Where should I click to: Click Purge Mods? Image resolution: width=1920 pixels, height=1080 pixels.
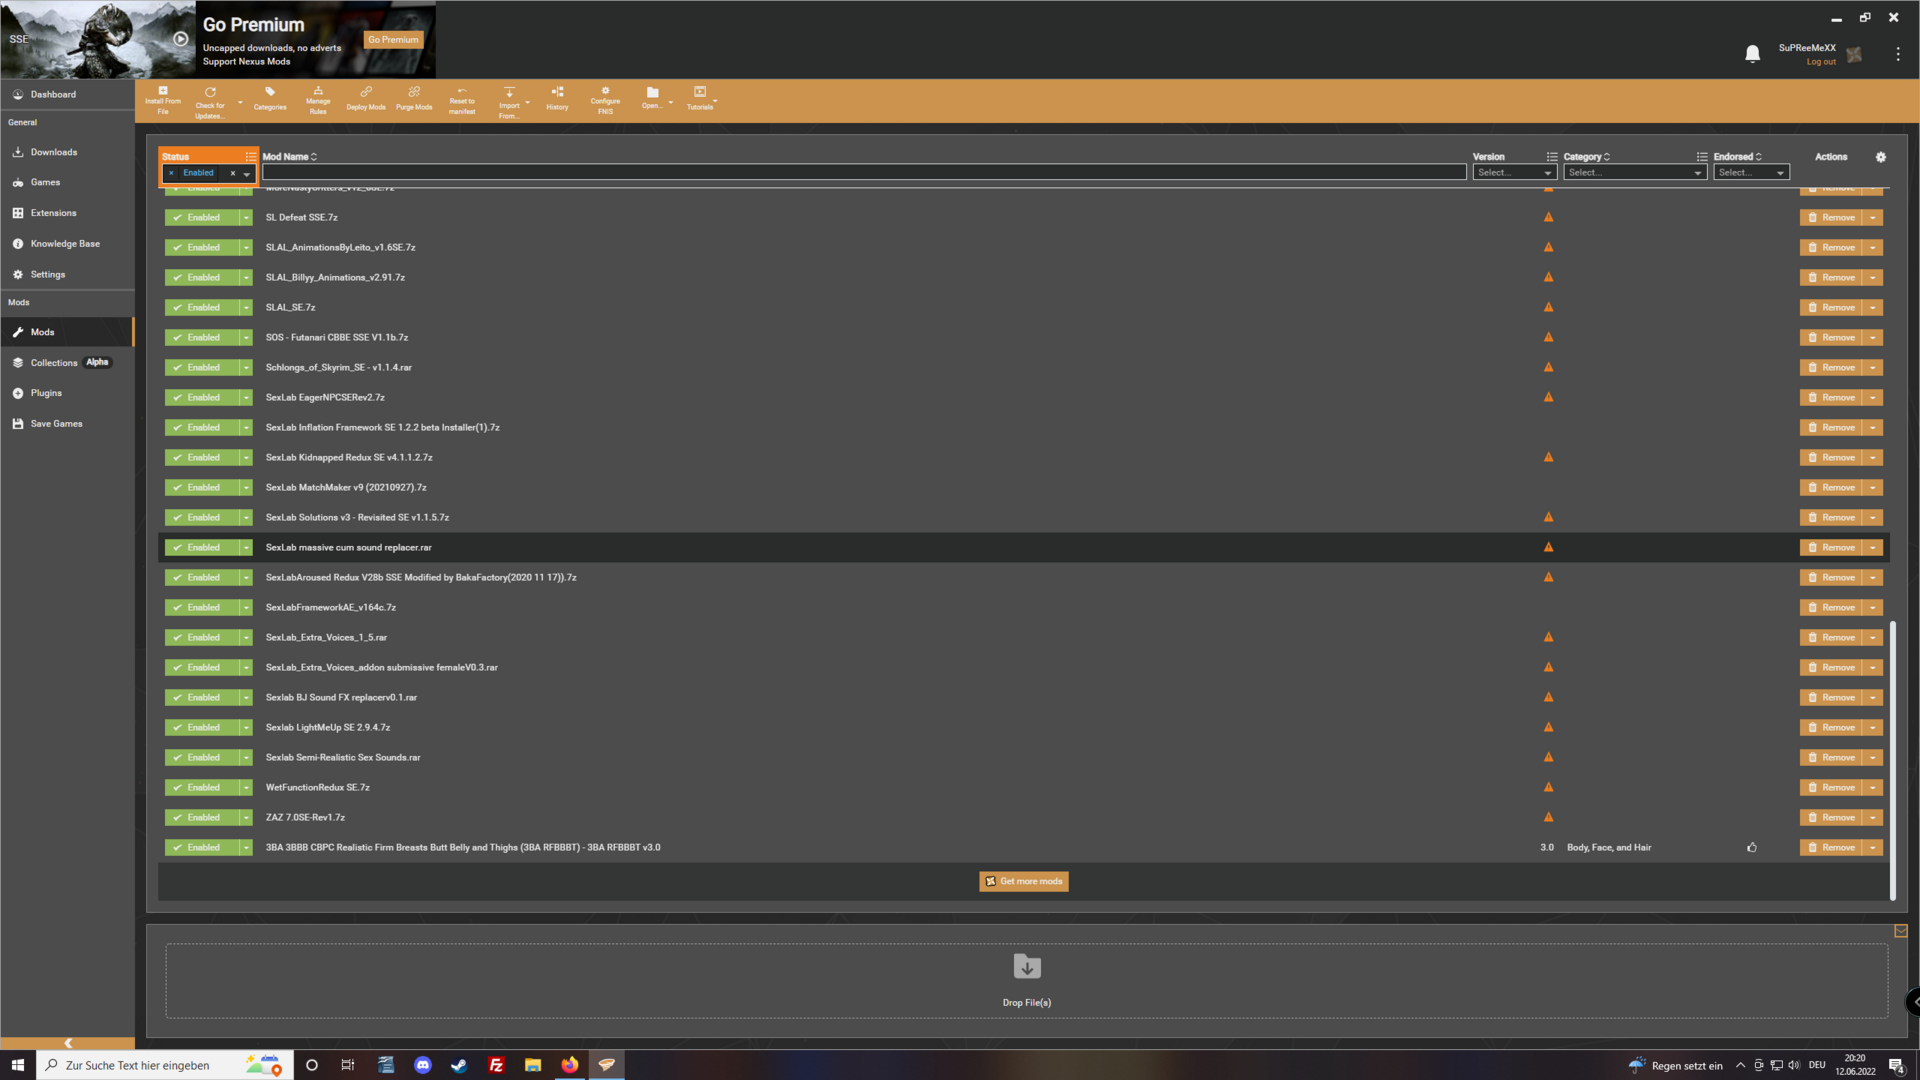click(x=414, y=99)
